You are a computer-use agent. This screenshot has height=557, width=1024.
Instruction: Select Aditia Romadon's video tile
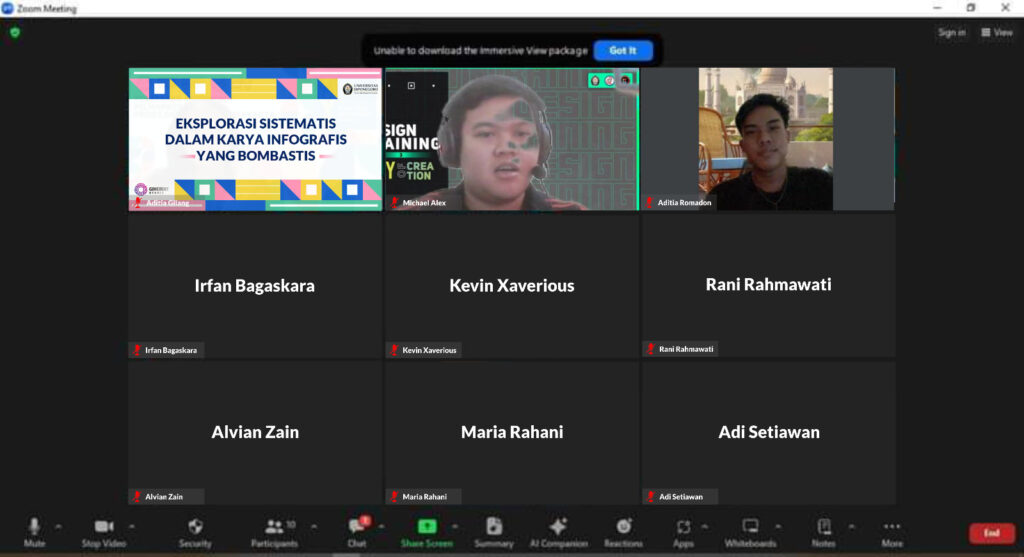(x=768, y=139)
